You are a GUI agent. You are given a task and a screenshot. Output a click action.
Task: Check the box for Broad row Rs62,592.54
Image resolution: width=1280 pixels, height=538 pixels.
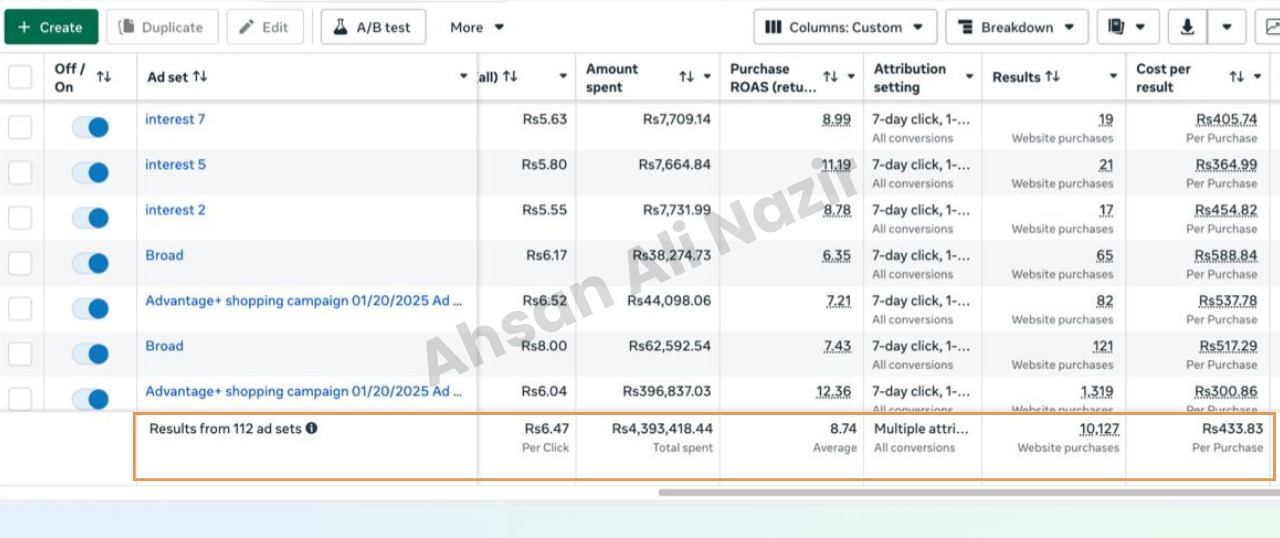[x=20, y=353]
